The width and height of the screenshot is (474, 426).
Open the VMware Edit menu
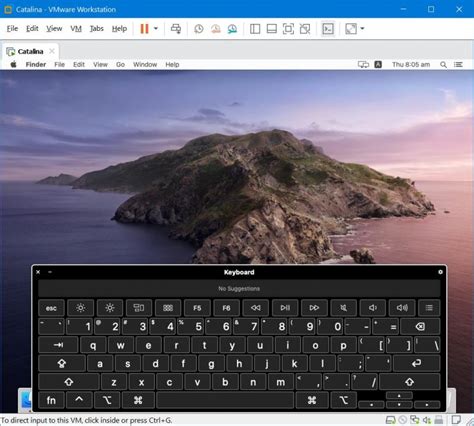point(32,29)
